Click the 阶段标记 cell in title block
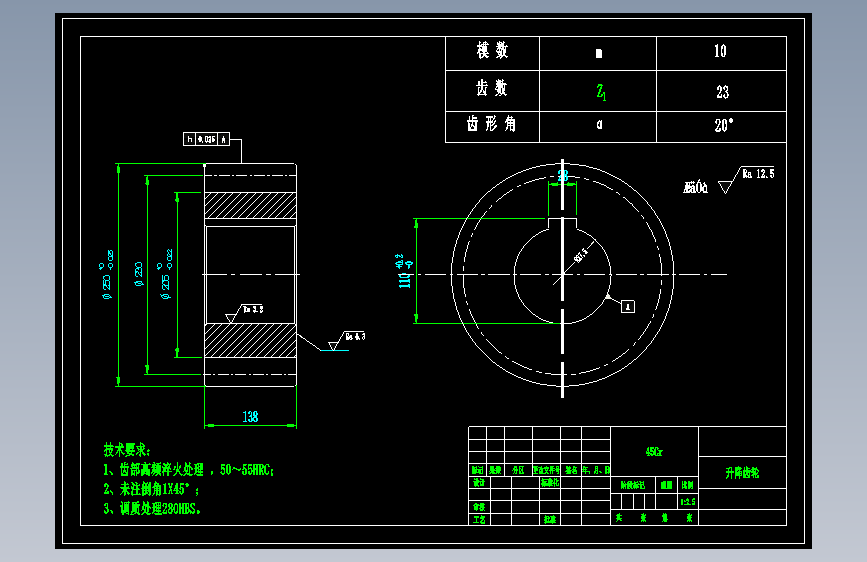 [633, 485]
